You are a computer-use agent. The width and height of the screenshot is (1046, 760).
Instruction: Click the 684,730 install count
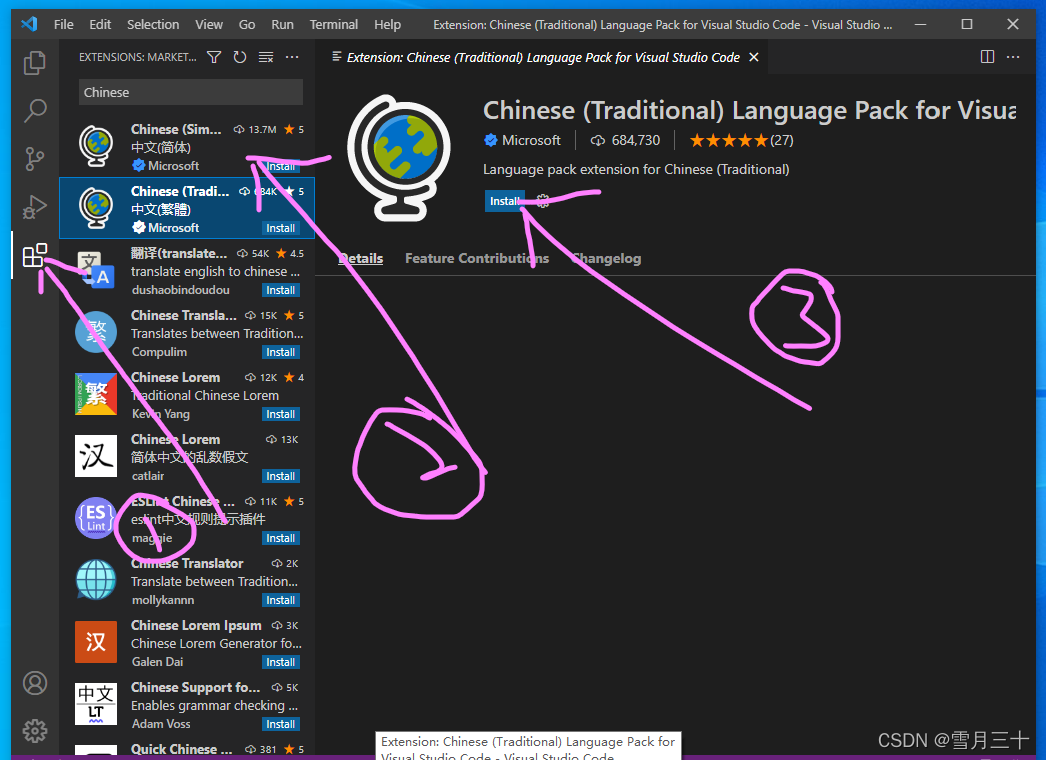click(626, 140)
